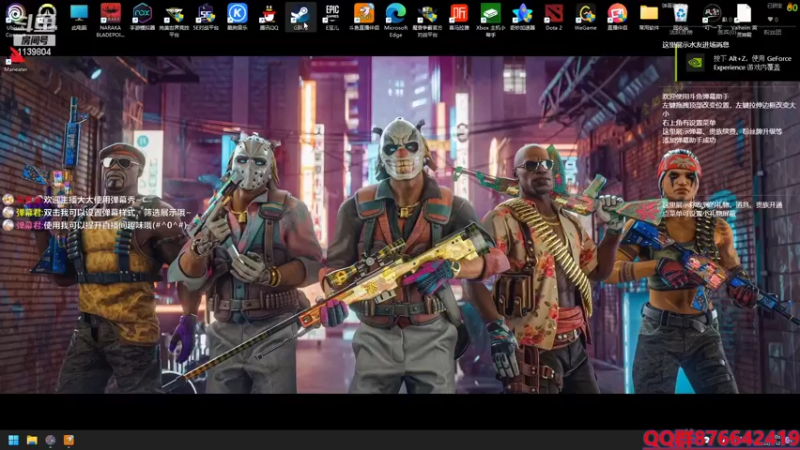Open the Epic Games launcher icon
This screenshot has height=450, width=800.
point(332,17)
